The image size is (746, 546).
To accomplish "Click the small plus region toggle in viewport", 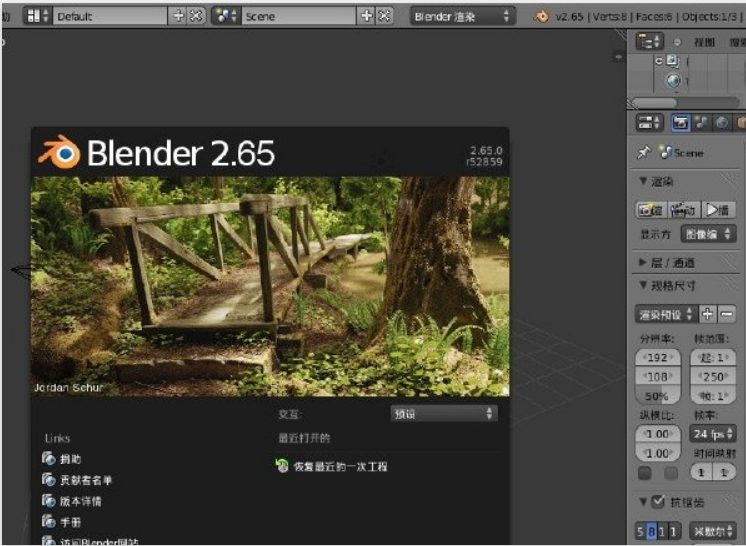I will pos(618,57).
